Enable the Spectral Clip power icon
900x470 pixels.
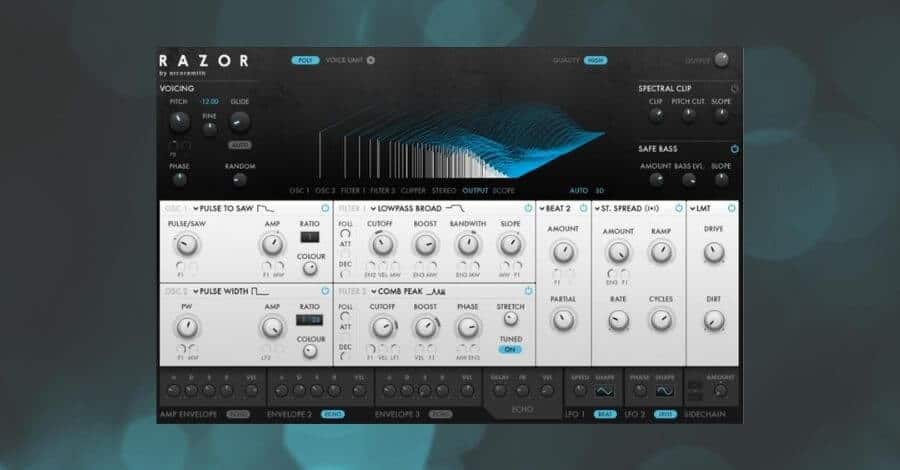click(x=734, y=89)
